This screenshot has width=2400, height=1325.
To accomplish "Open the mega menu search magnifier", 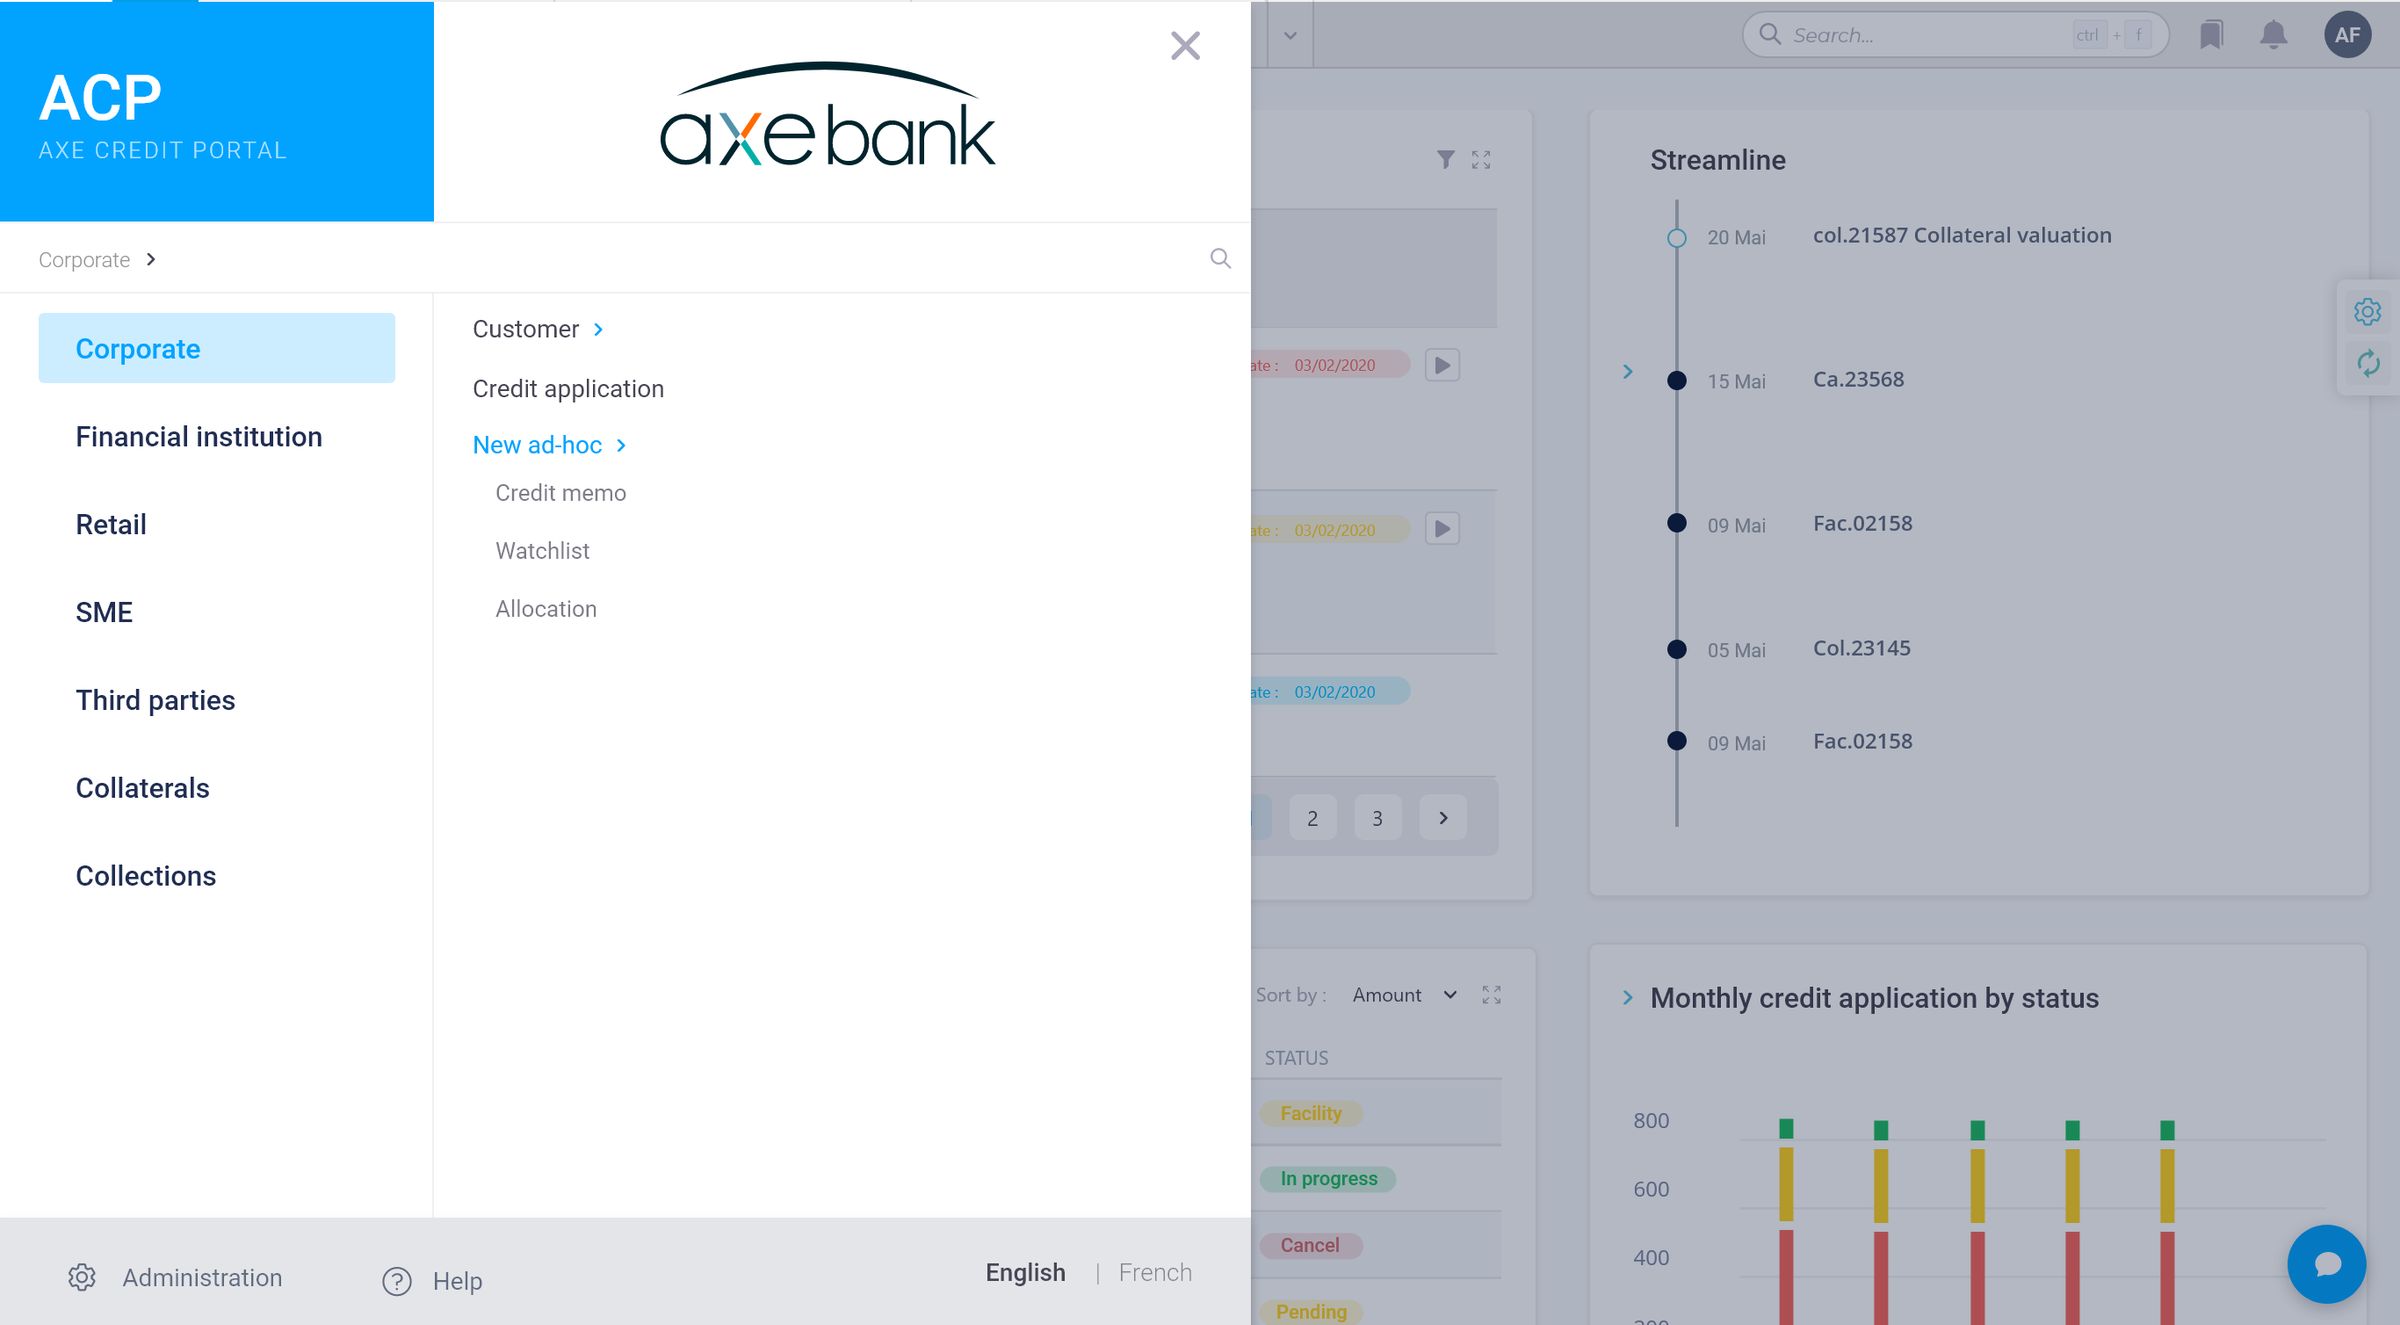I will [x=1219, y=258].
